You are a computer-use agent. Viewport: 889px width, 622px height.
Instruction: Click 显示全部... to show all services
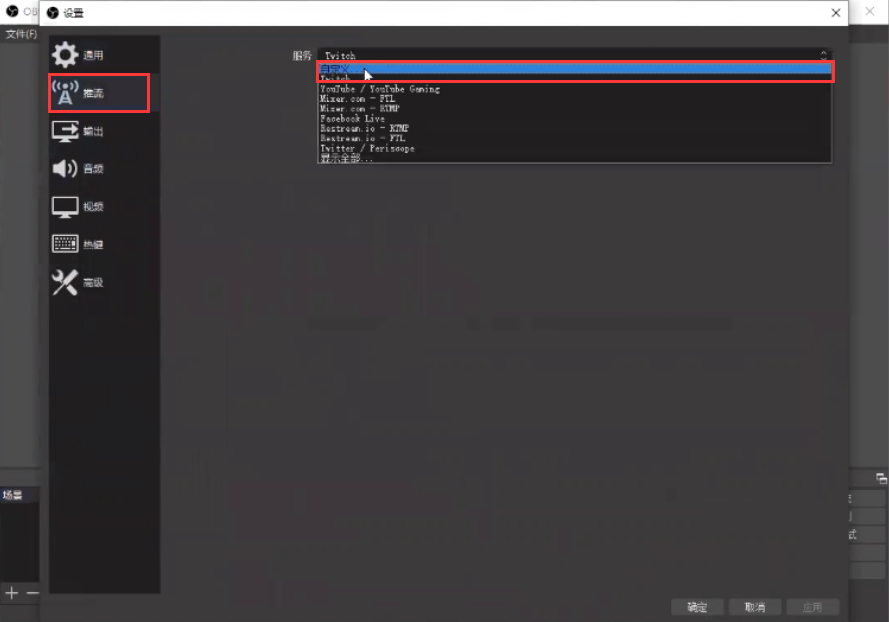pyautogui.click(x=346, y=158)
